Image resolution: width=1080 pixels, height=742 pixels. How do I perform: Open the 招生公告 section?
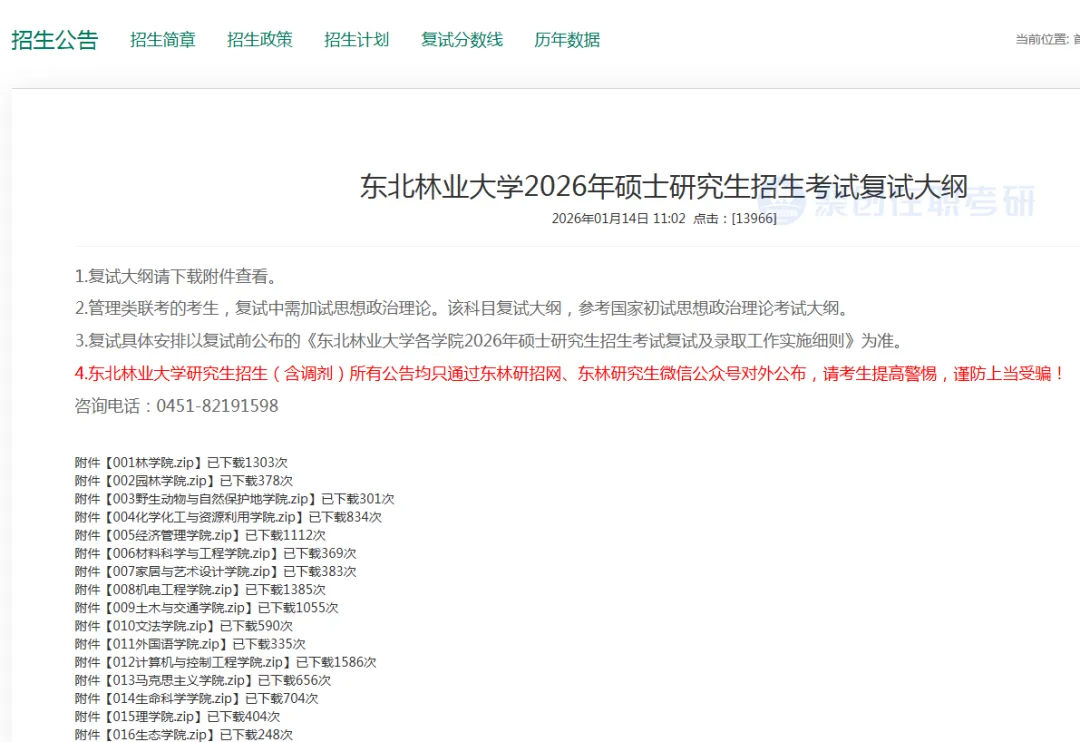pos(55,40)
